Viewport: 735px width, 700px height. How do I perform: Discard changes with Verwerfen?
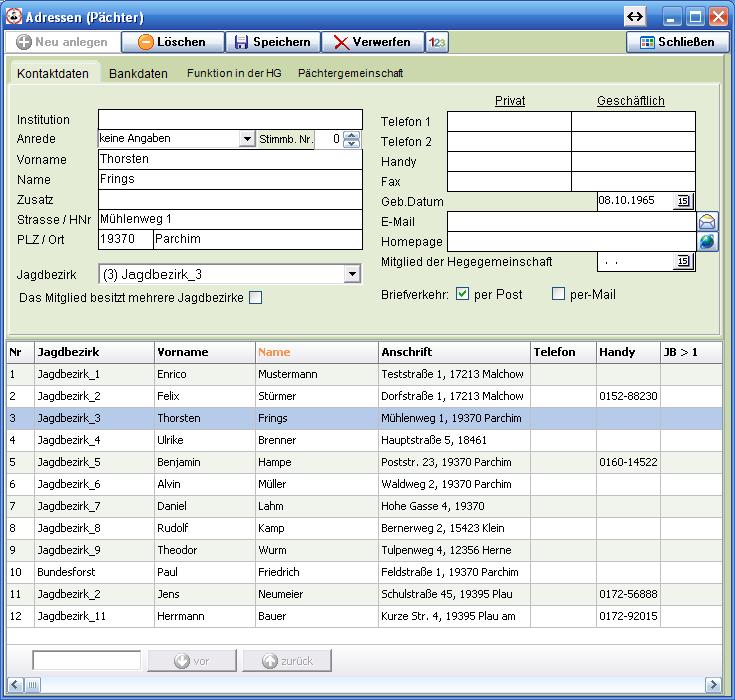[x=372, y=42]
